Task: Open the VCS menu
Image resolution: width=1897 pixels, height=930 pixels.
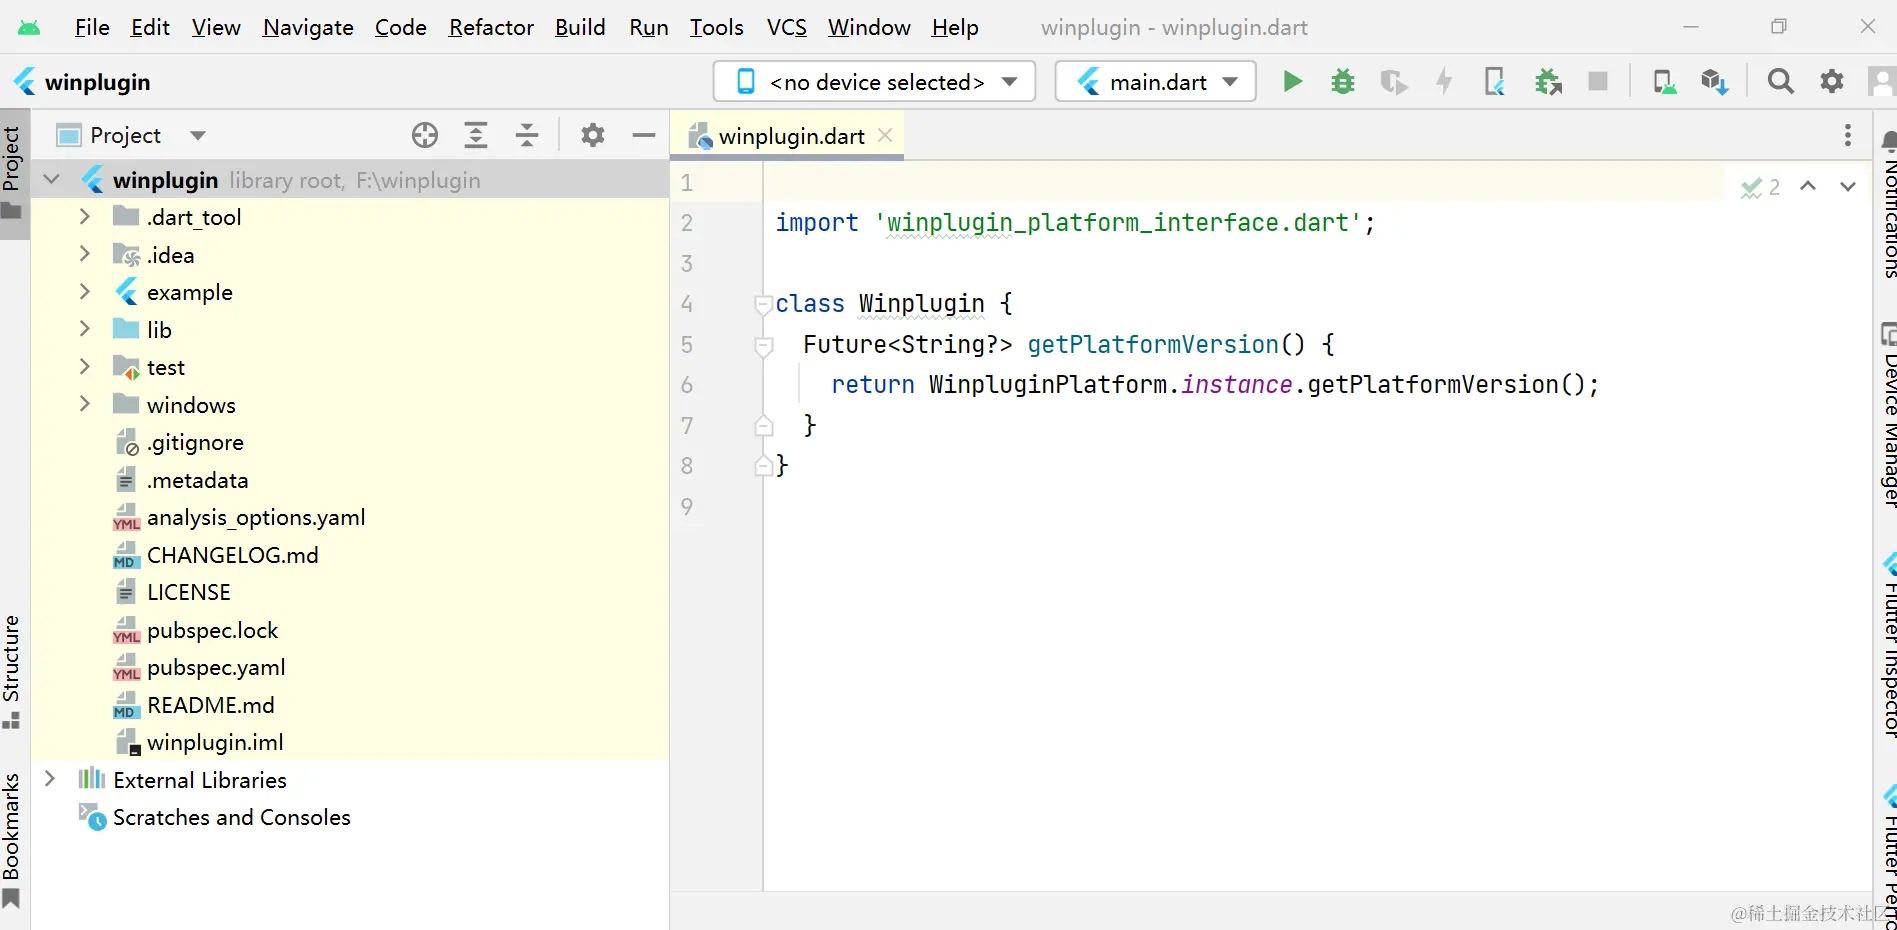Action: [x=786, y=27]
